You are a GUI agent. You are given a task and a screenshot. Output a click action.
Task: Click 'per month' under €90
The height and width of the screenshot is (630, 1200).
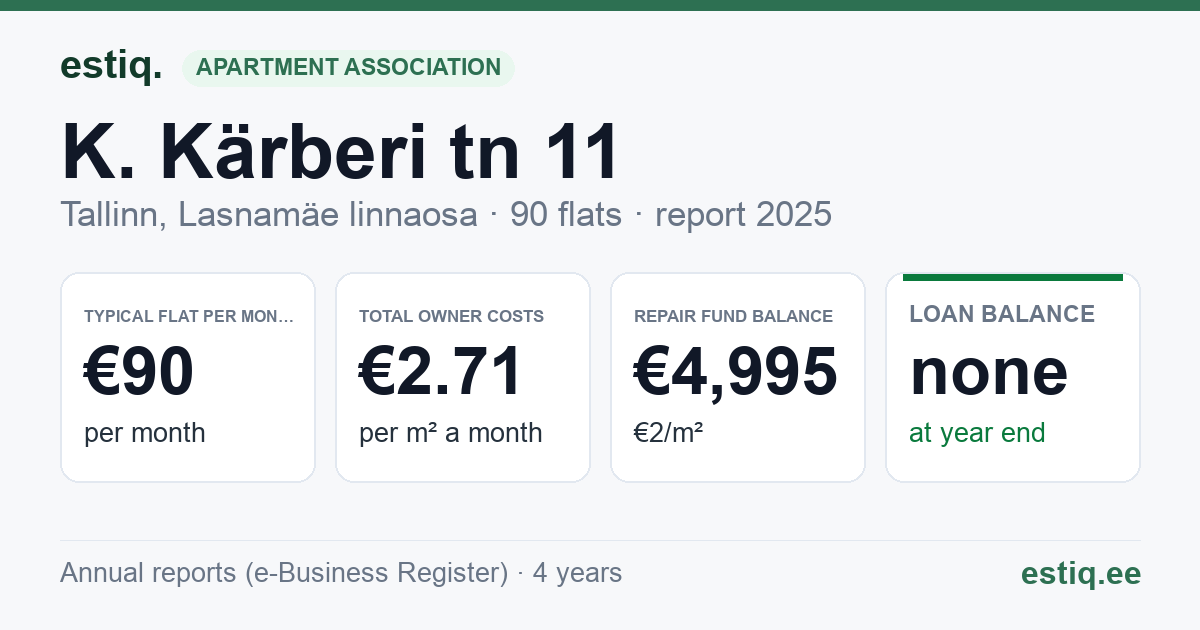(x=145, y=433)
